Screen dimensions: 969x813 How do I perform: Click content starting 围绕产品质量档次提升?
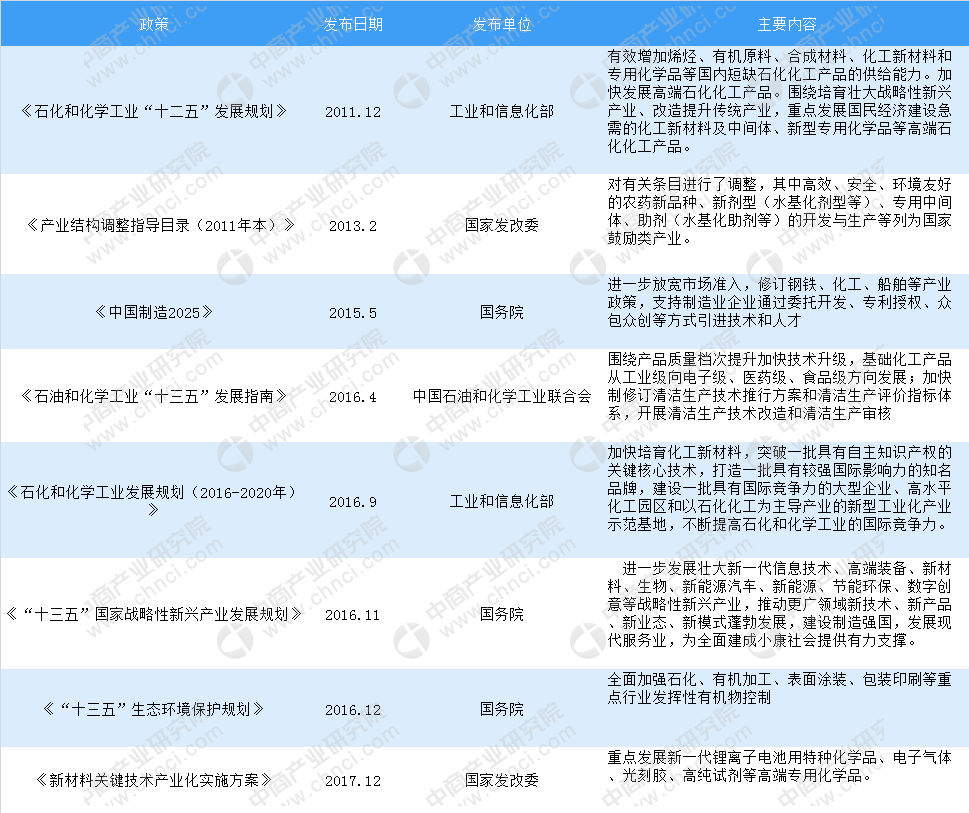[779, 386]
